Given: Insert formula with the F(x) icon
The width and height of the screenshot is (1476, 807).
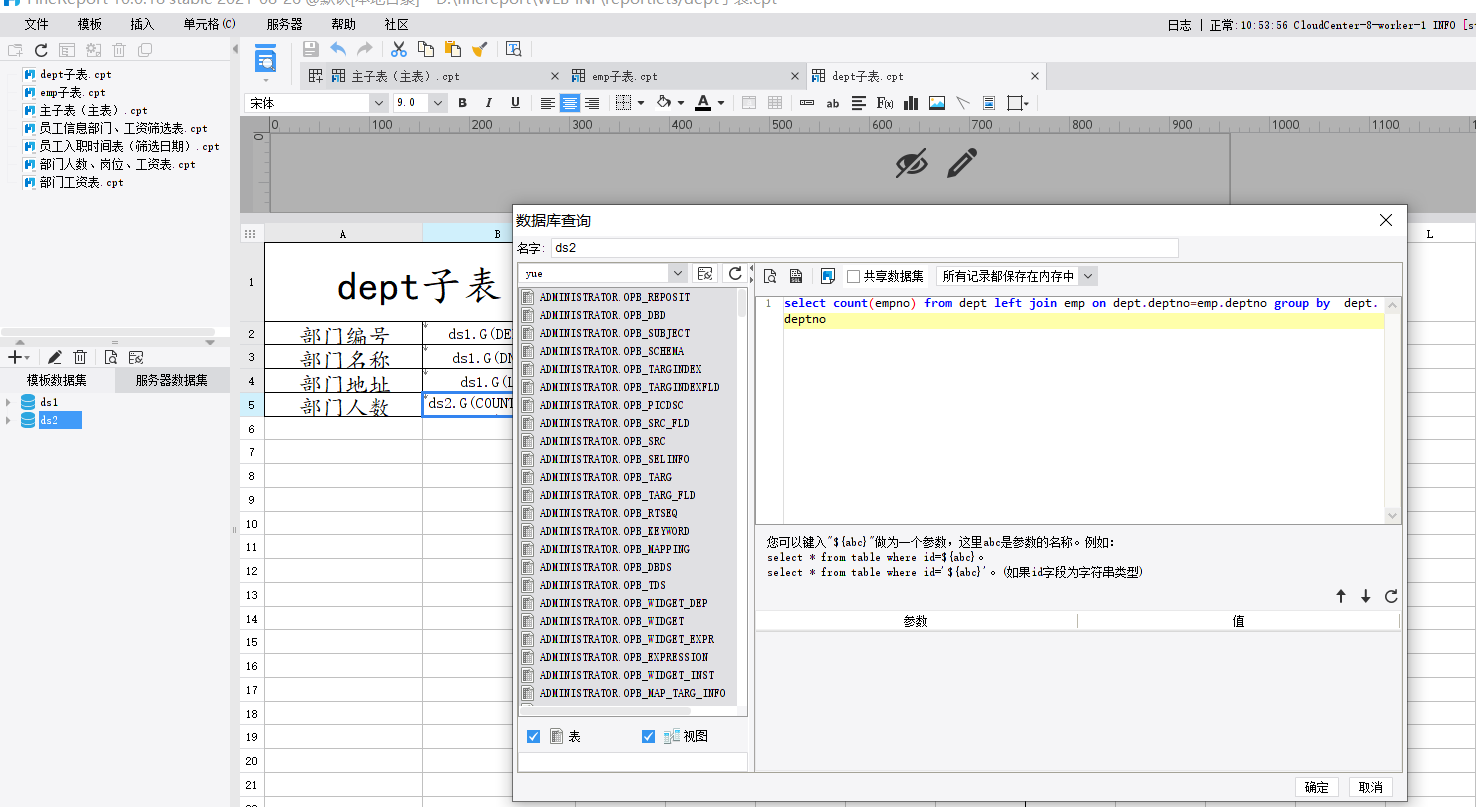Looking at the screenshot, I should point(885,103).
